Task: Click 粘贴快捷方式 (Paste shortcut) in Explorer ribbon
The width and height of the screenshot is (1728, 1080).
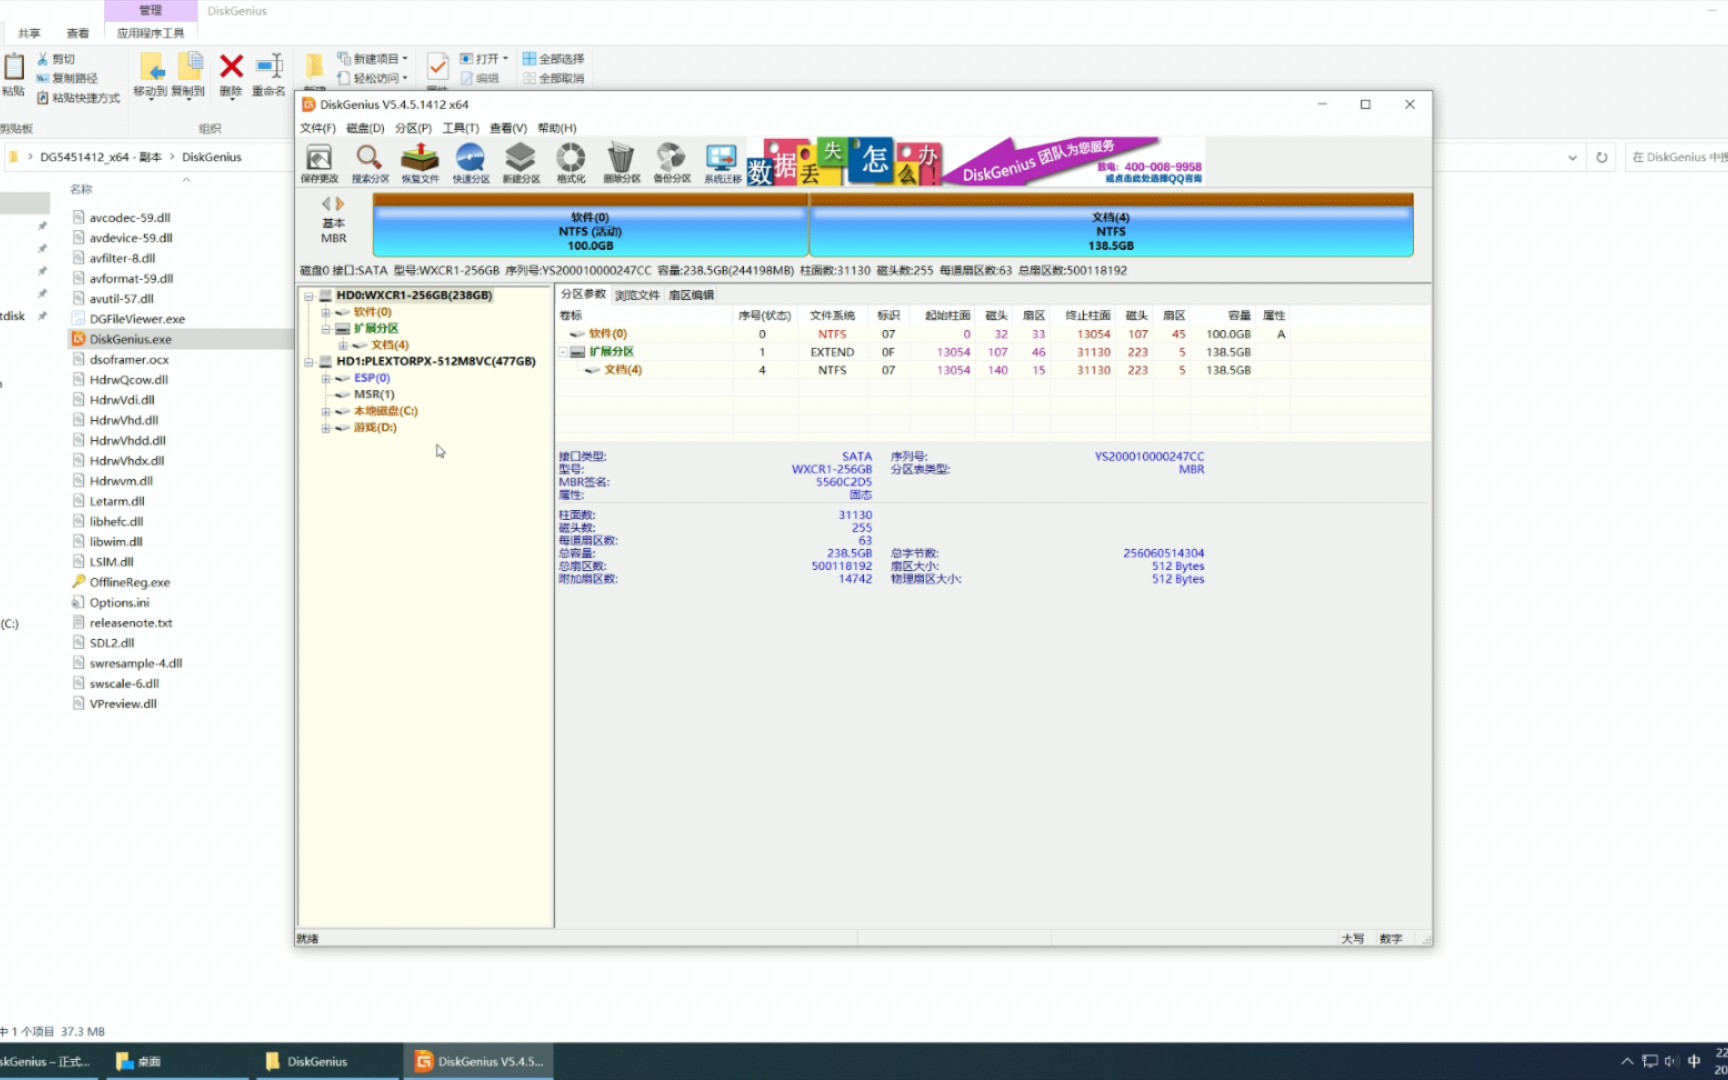Action: point(78,98)
